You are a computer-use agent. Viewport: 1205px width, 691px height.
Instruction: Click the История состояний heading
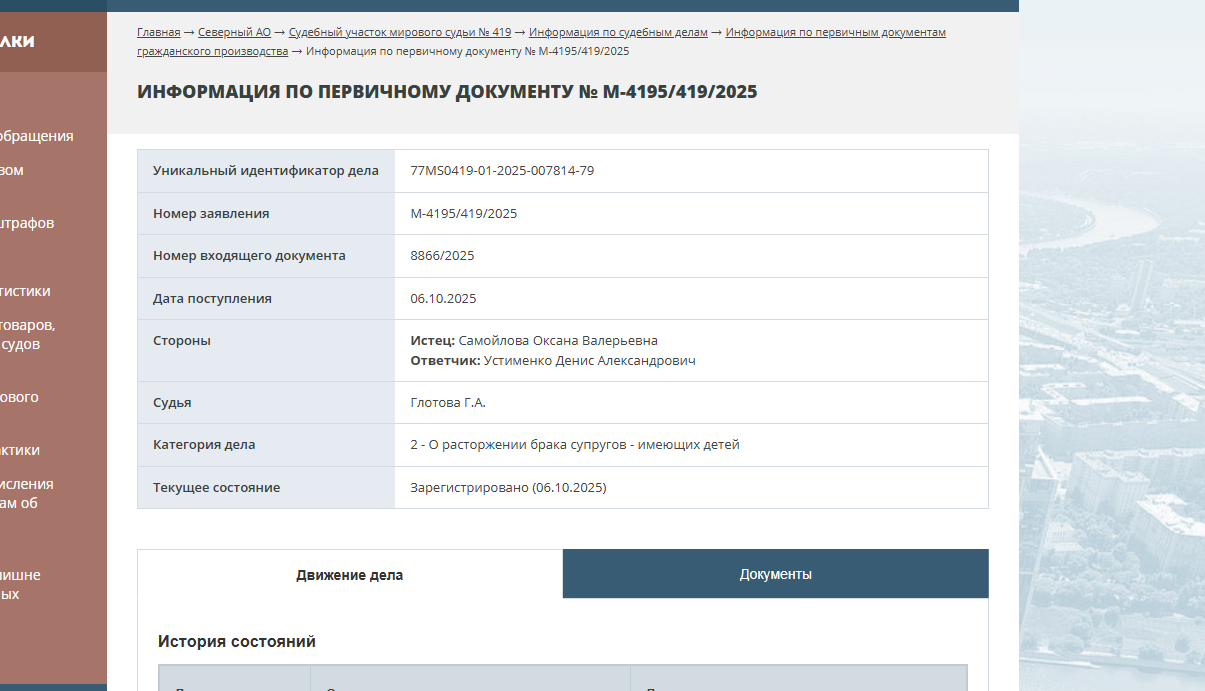237,641
